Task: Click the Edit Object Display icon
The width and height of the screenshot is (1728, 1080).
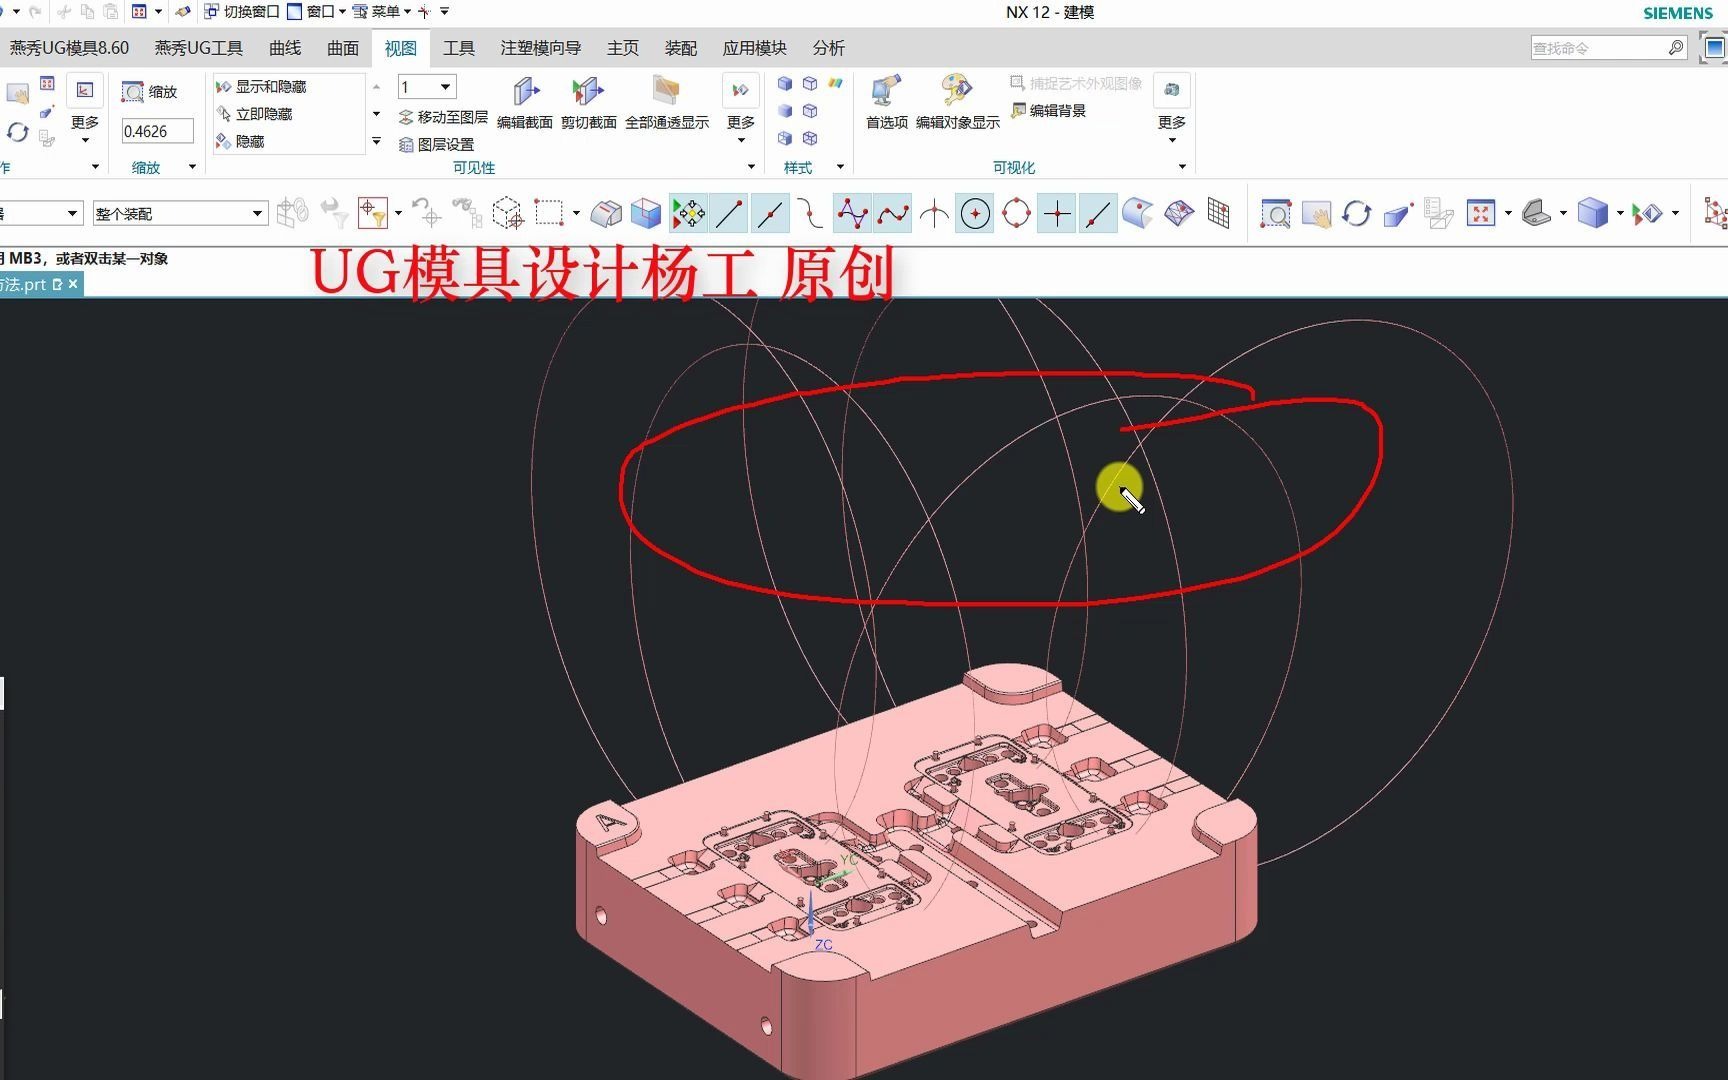Action: click(957, 92)
